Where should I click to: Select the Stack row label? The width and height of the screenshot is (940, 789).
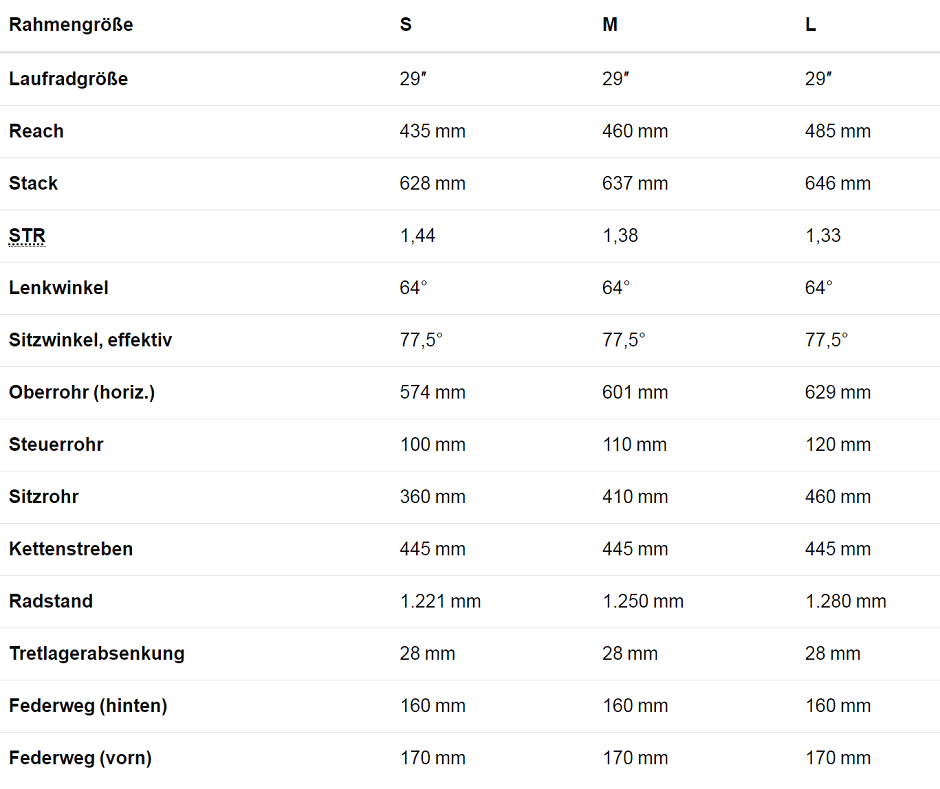(34, 183)
